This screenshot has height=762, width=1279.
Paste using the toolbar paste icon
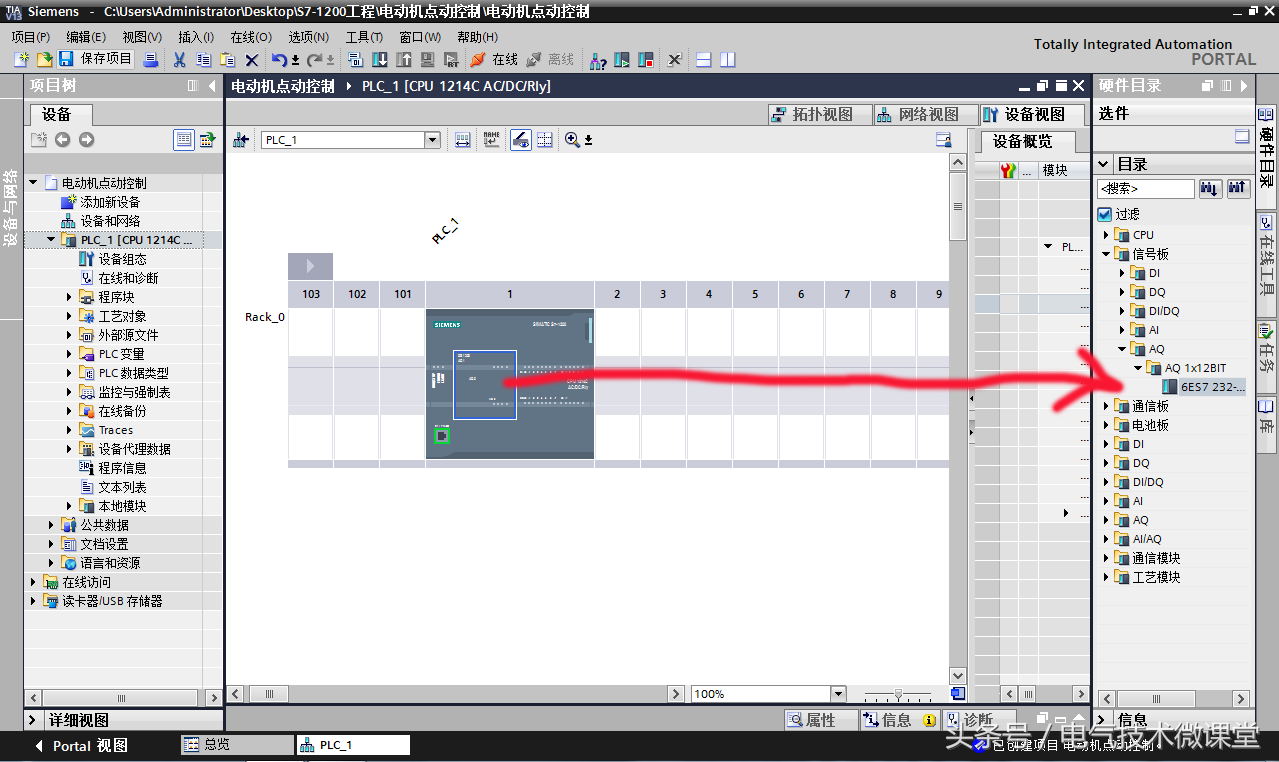tap(228, 59)
